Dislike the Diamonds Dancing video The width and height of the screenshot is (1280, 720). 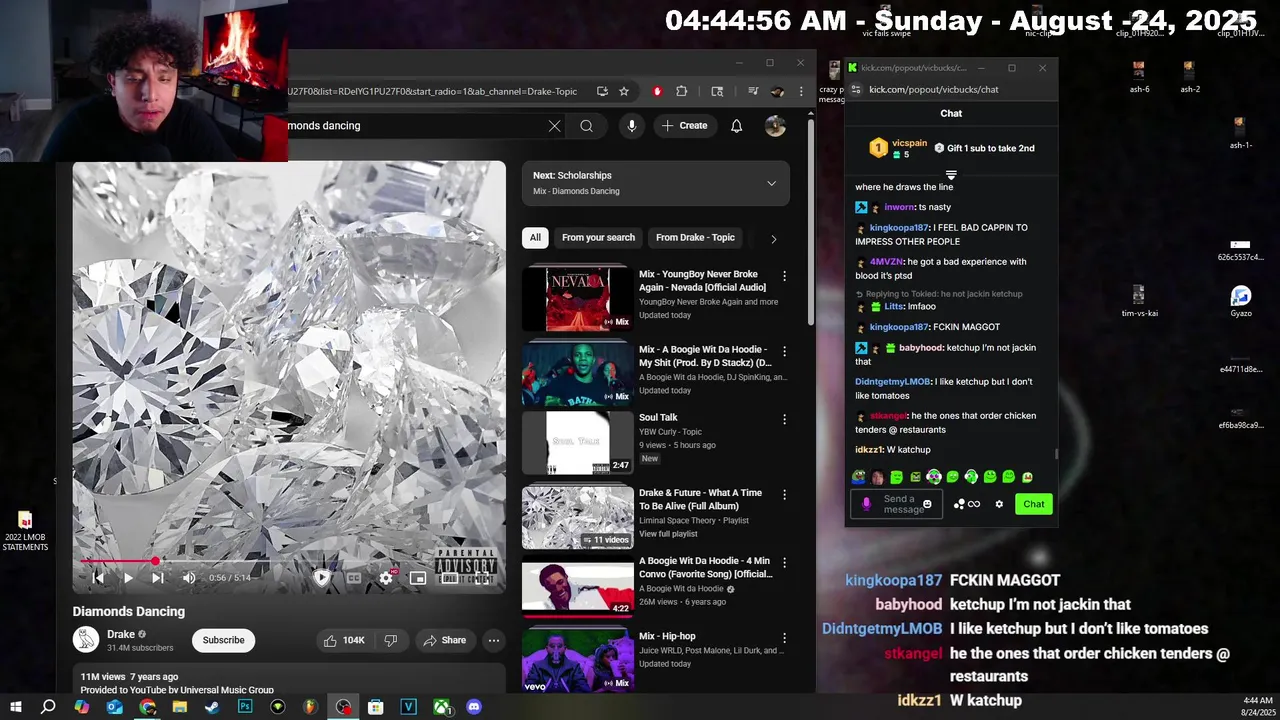[391, 640]
